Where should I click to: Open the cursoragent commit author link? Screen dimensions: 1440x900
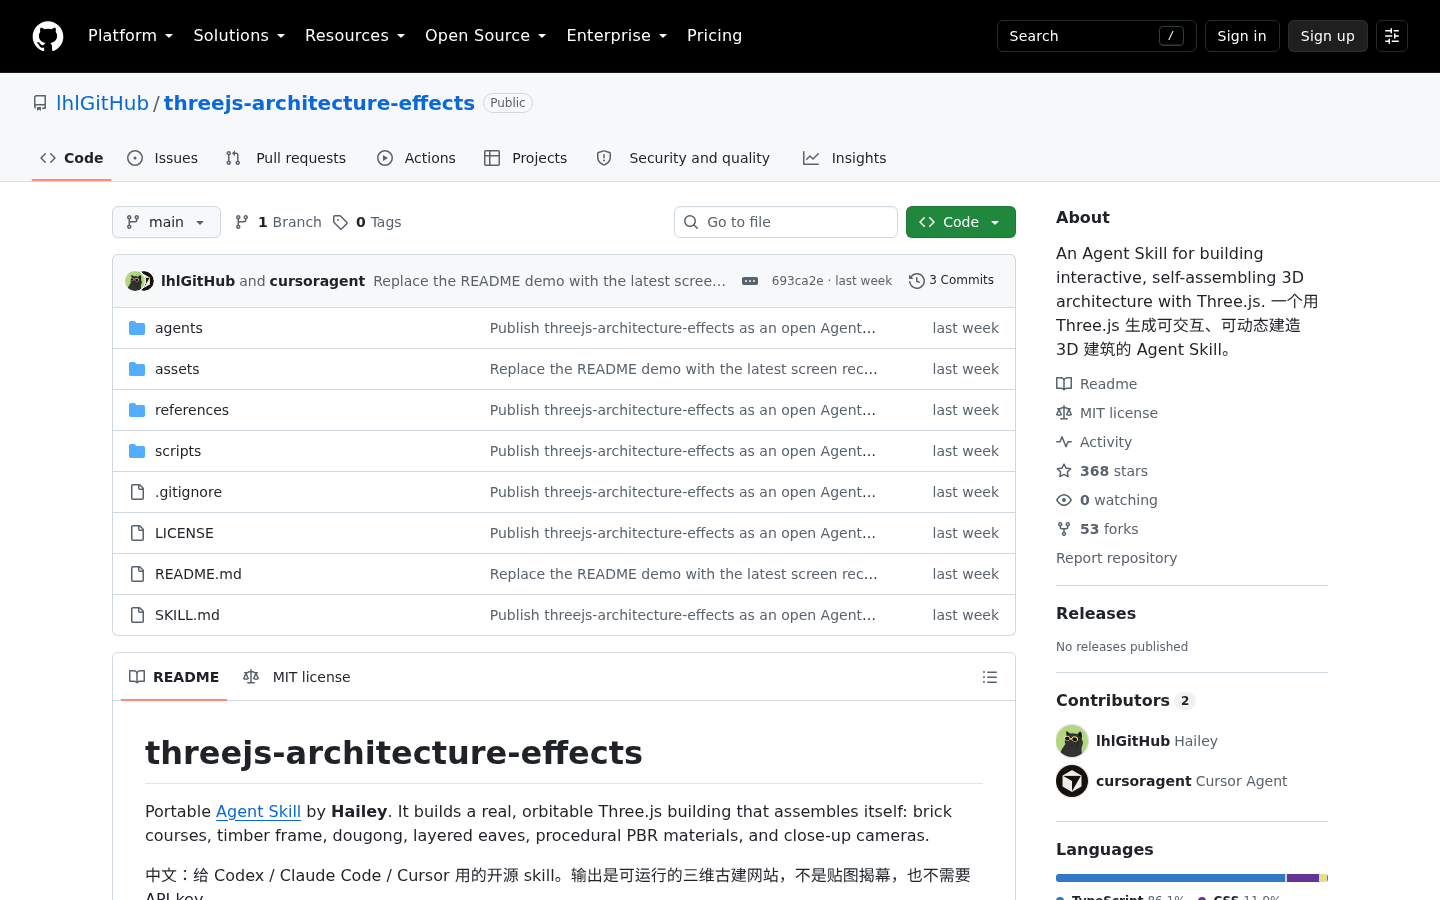point(317,281)
